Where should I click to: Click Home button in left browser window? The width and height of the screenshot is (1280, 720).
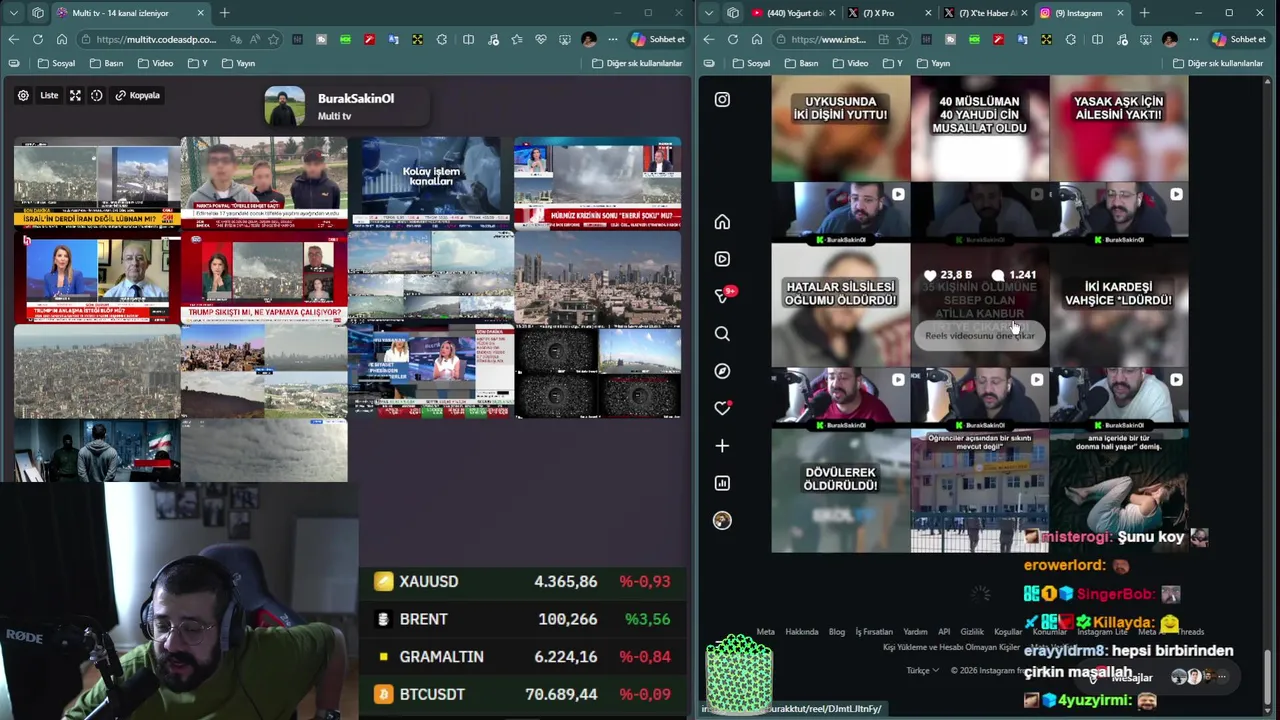[61, 39]
